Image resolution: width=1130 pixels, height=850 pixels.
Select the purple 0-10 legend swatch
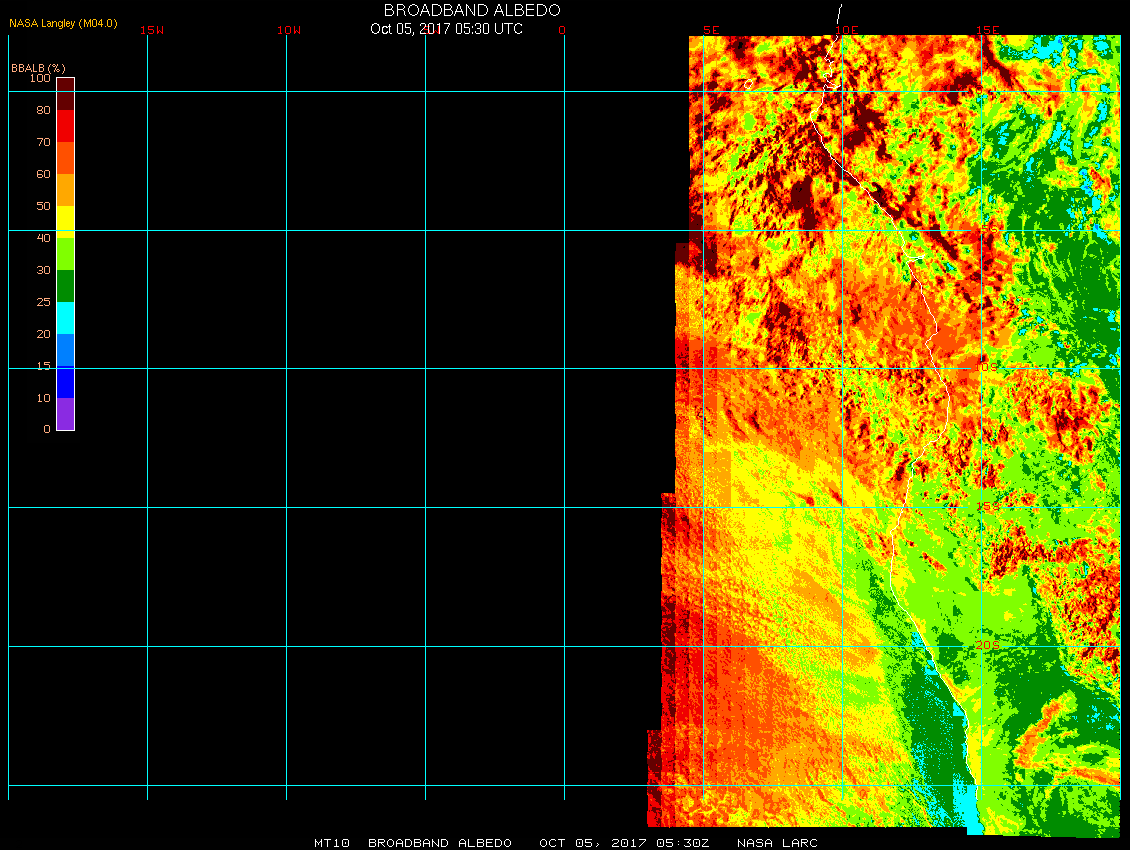[66, 414]
